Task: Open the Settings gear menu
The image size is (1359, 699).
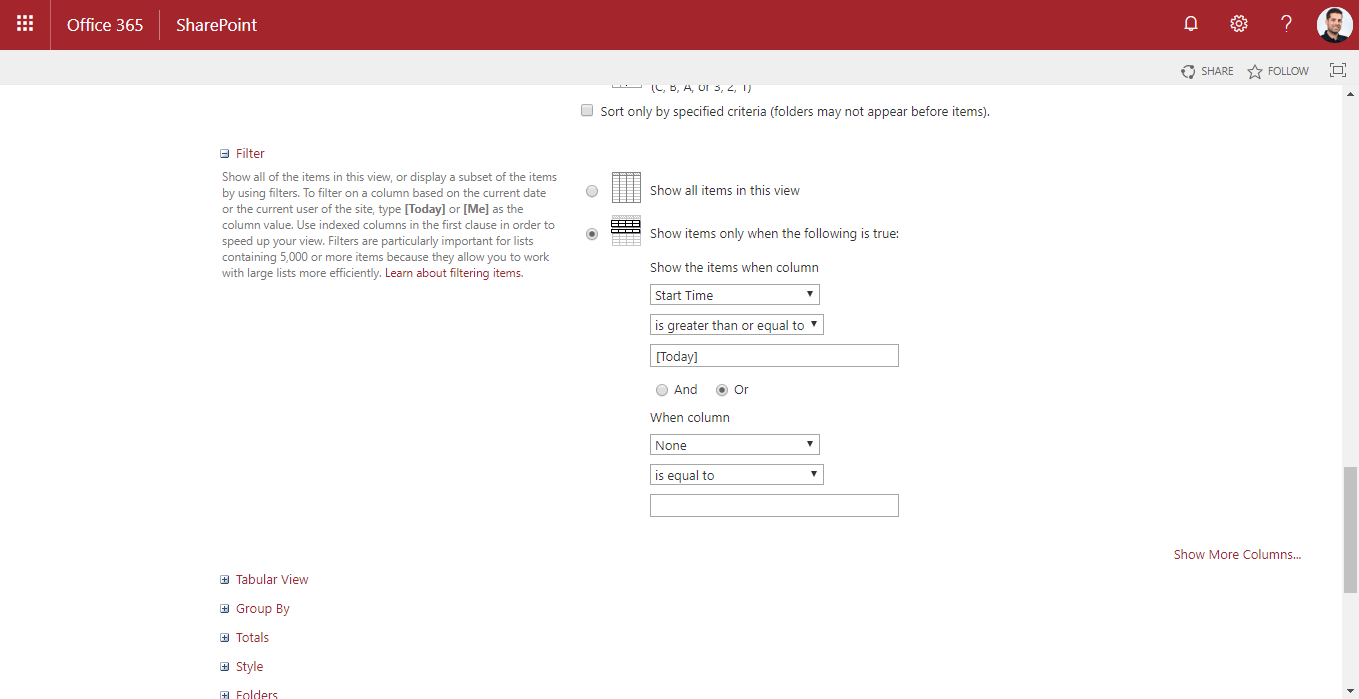Action: coord(1238,23)
